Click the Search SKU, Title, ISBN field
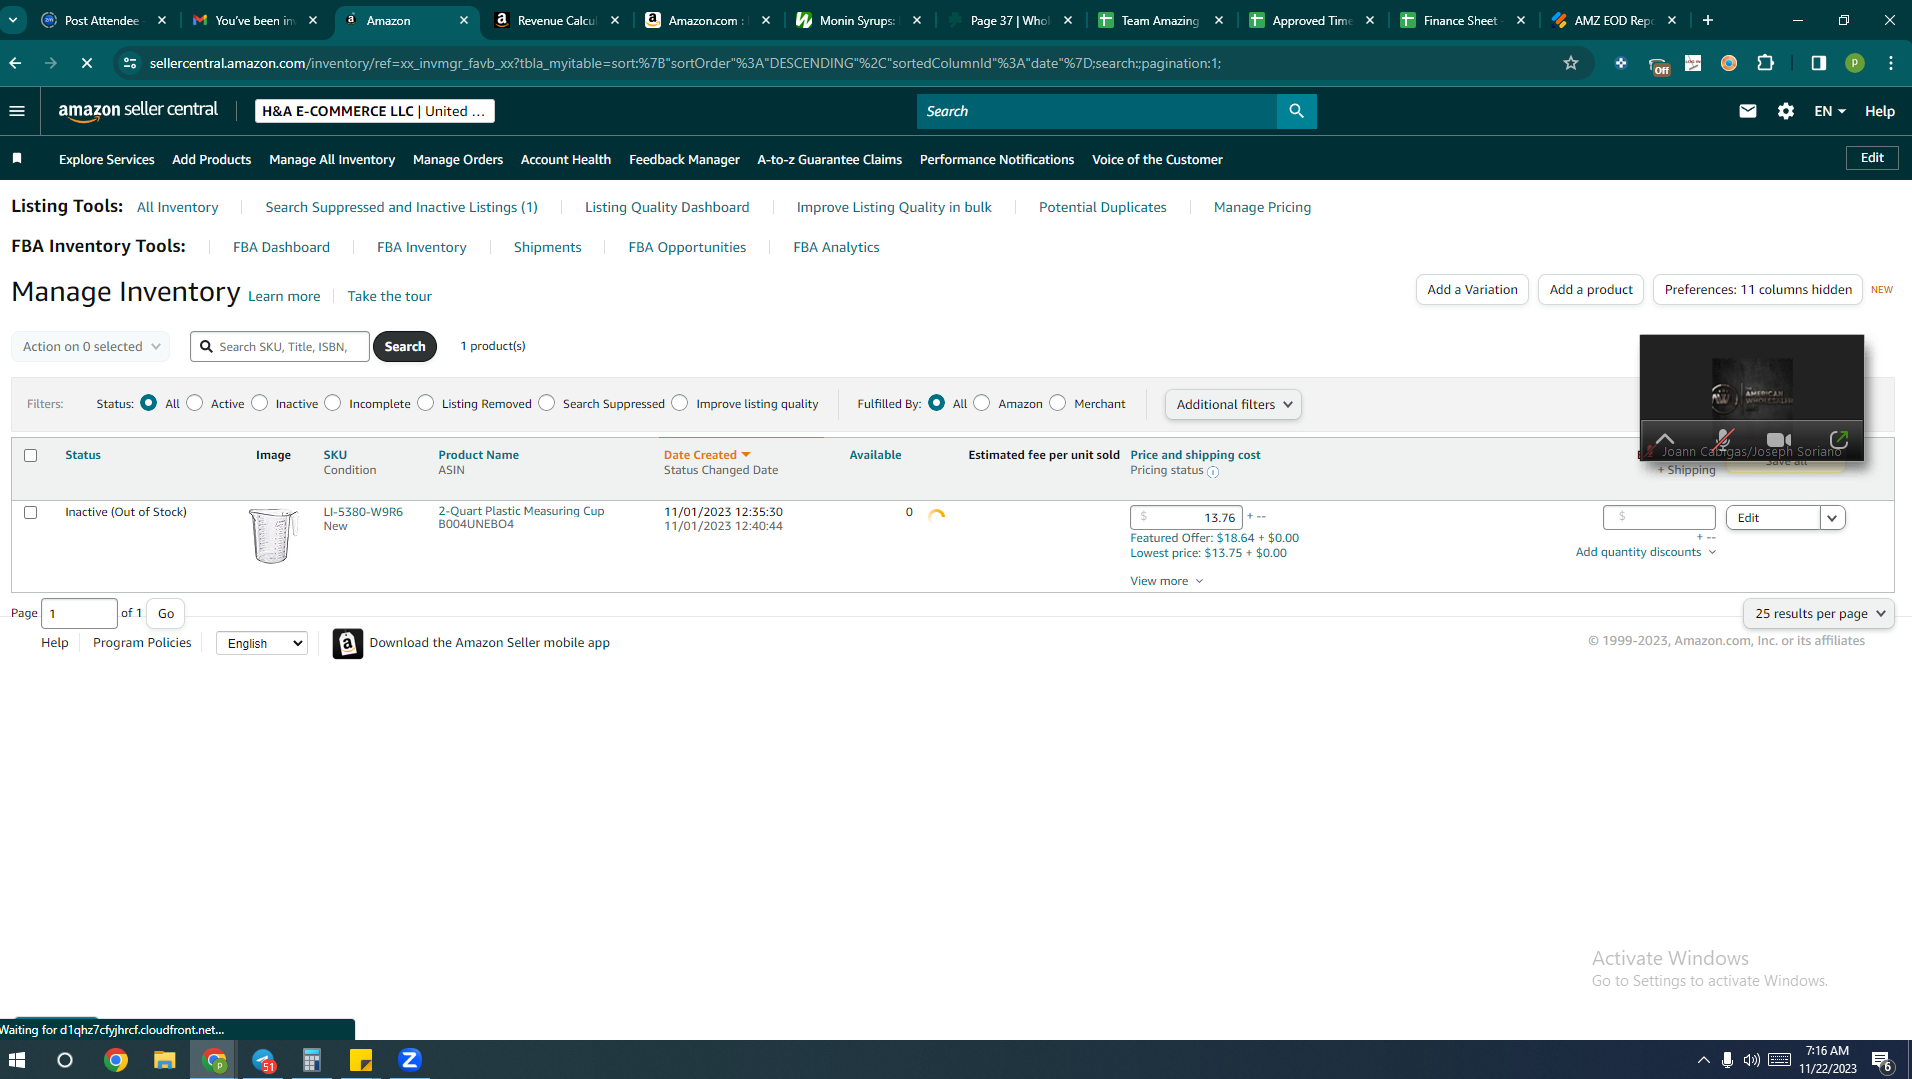This screenshot has width=1912, height=1079. pyautogui.click(x=280, y=347)
